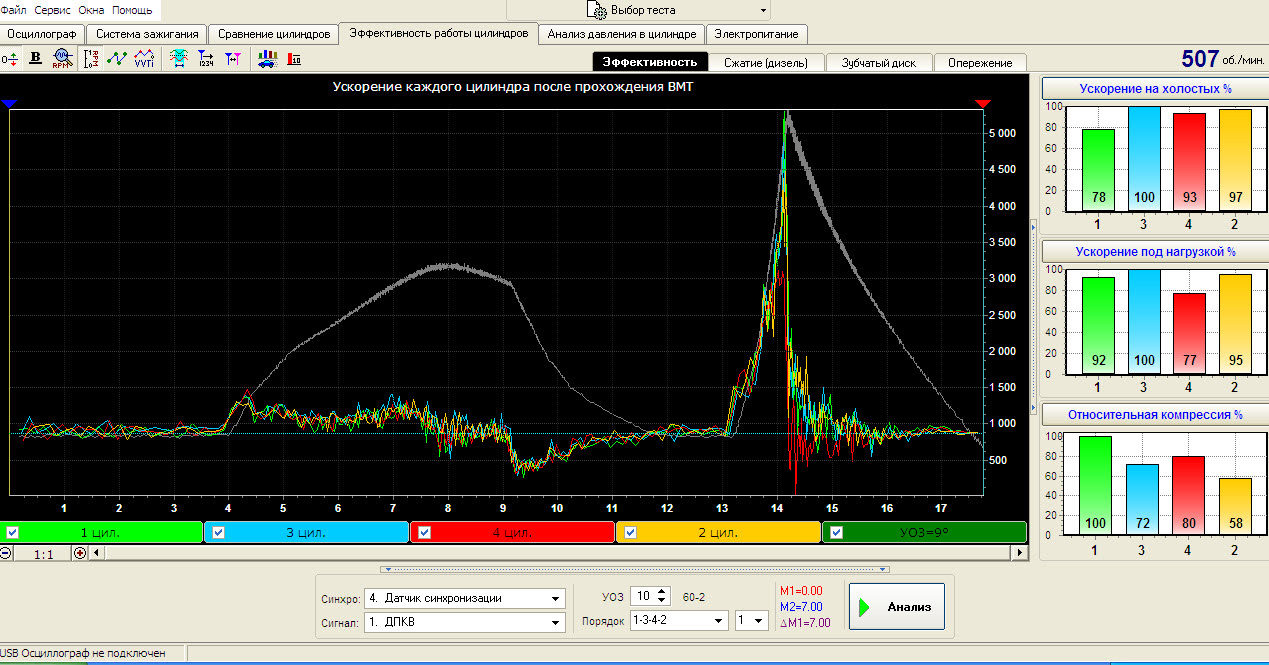Click the bold underlined B toolbar icon
Image resolution: width=1269 pixels, height=665 pixels.
click(36, 58)
